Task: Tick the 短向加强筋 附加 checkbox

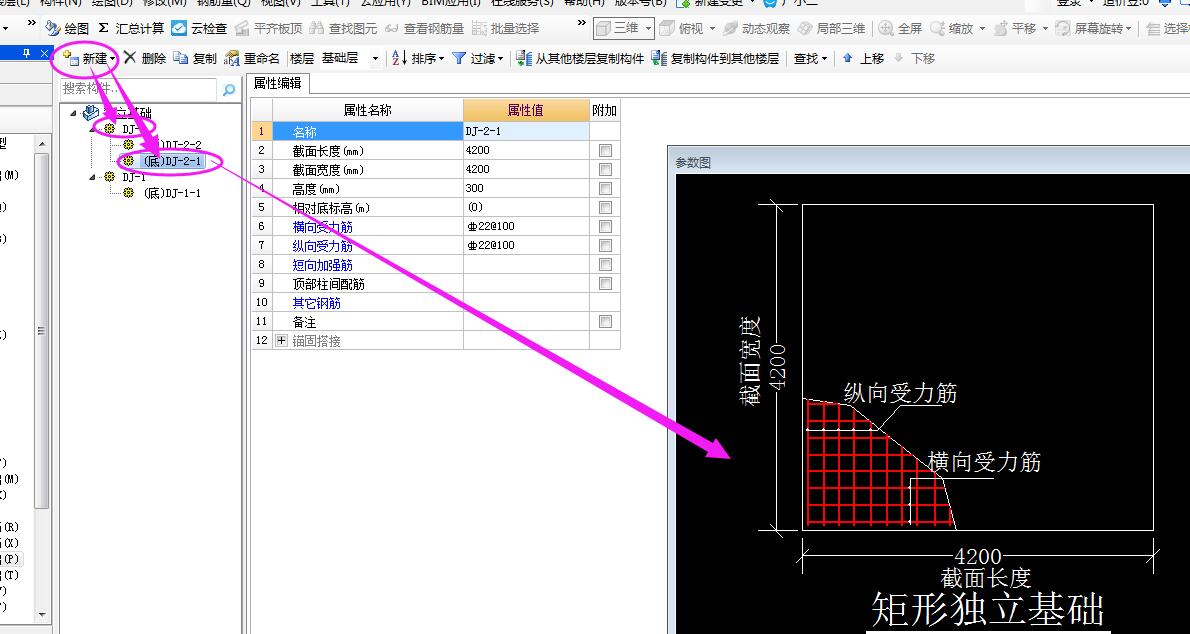Action: [605, 264]
